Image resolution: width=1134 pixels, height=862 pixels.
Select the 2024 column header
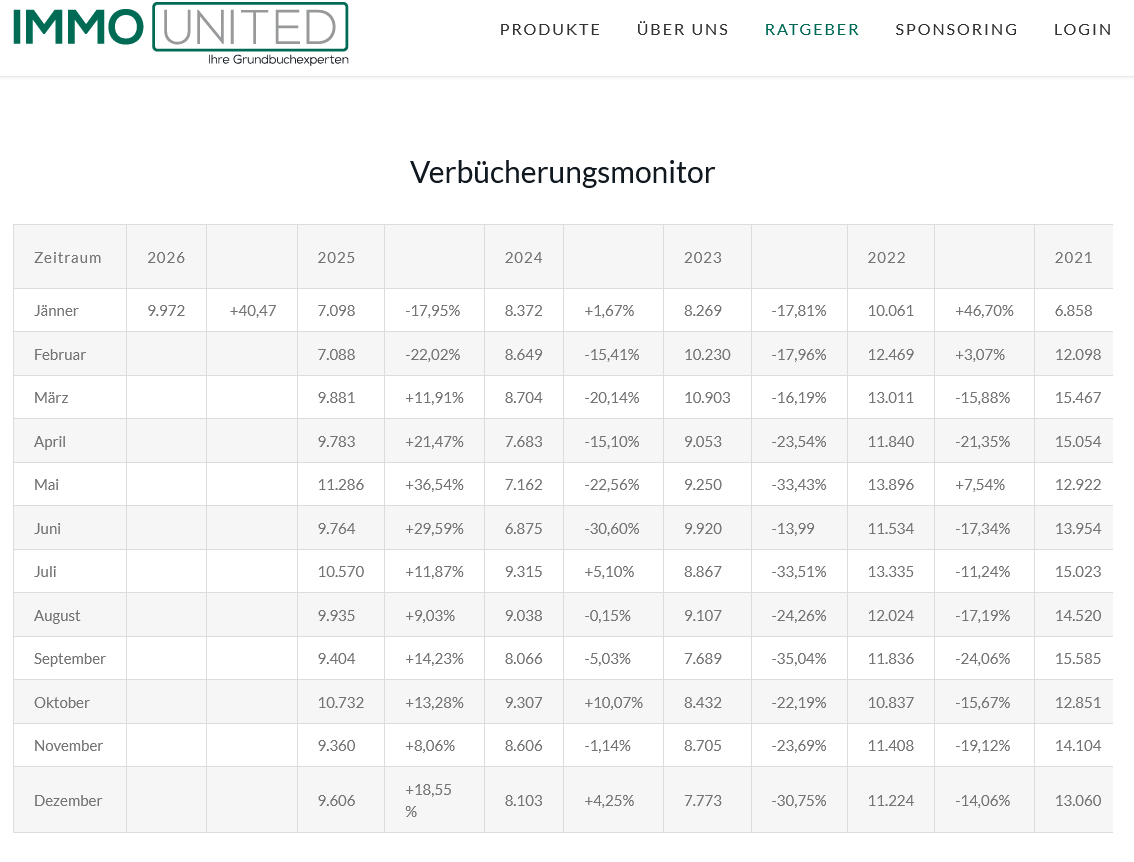coord(524,258)
